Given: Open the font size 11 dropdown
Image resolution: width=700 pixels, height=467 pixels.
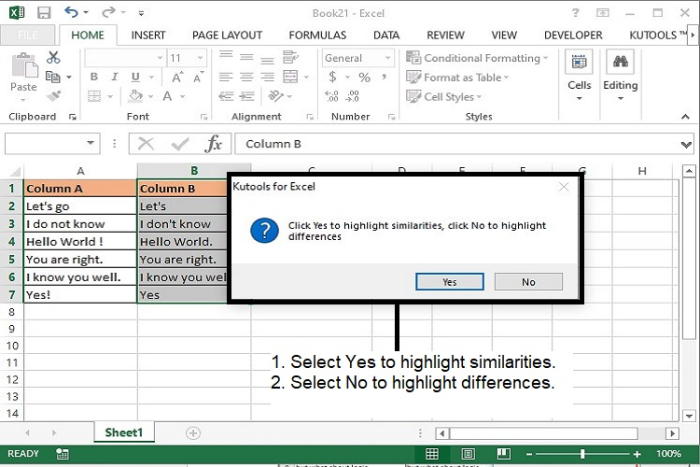Looking at the screenshot, I should [x=200, y=58].
